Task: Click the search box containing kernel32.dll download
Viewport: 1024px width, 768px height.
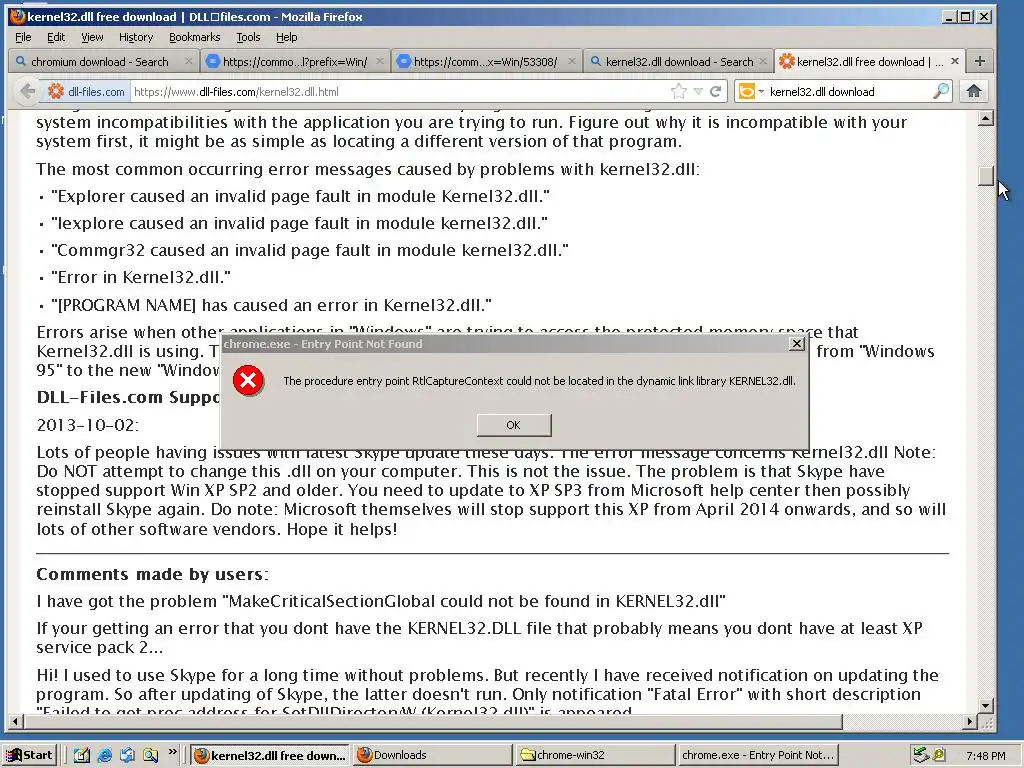Action: tap(849, 91)
